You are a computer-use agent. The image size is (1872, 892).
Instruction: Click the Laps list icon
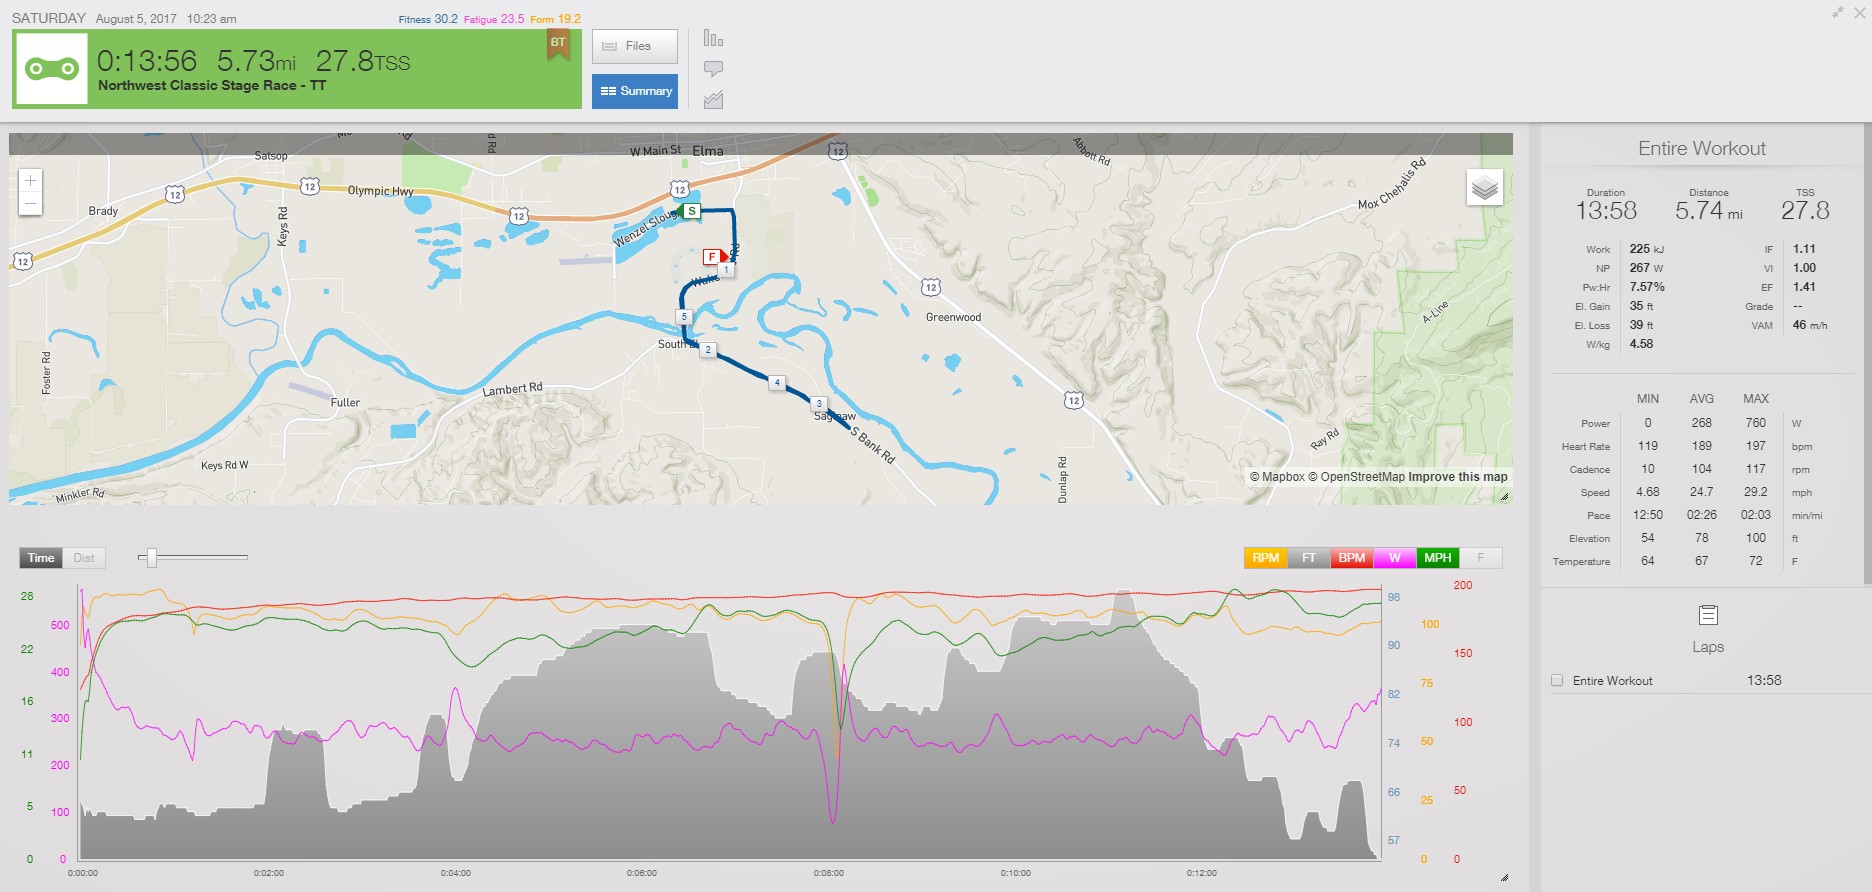pyautogui.click(x=1707, y=615)
